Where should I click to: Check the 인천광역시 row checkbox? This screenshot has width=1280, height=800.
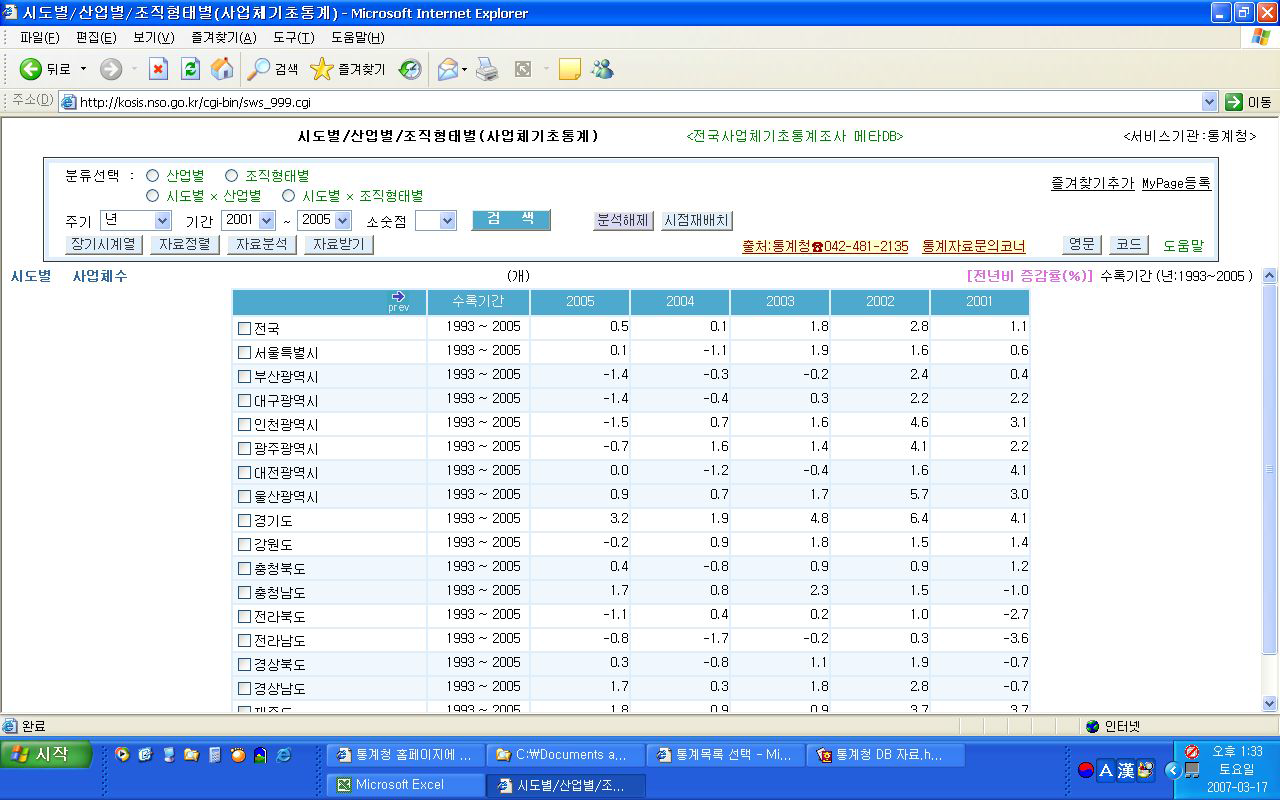coord(245,424)
